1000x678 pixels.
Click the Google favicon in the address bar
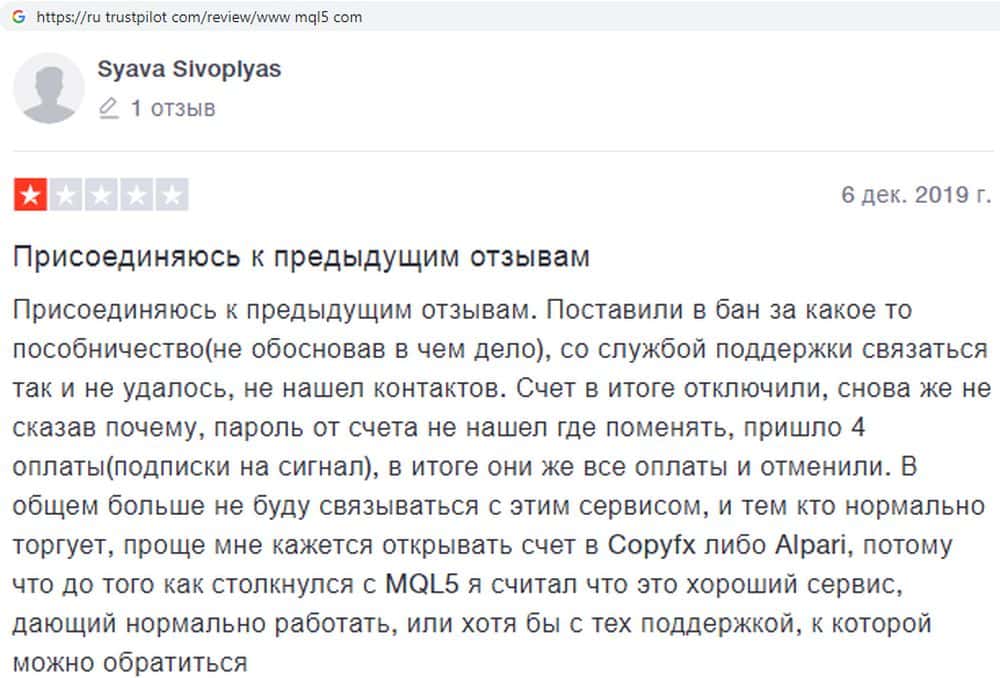coord(18,17)
